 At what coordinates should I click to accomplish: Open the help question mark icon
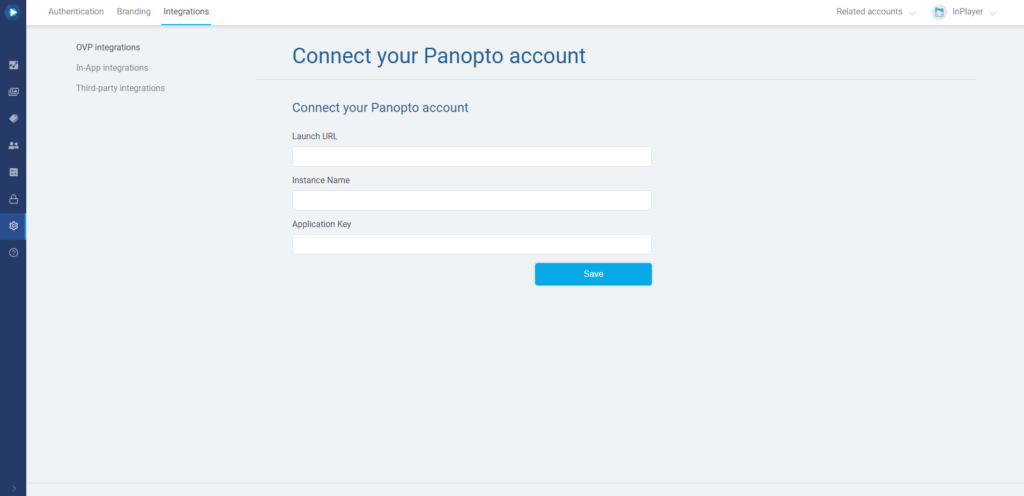coord(13,253)
